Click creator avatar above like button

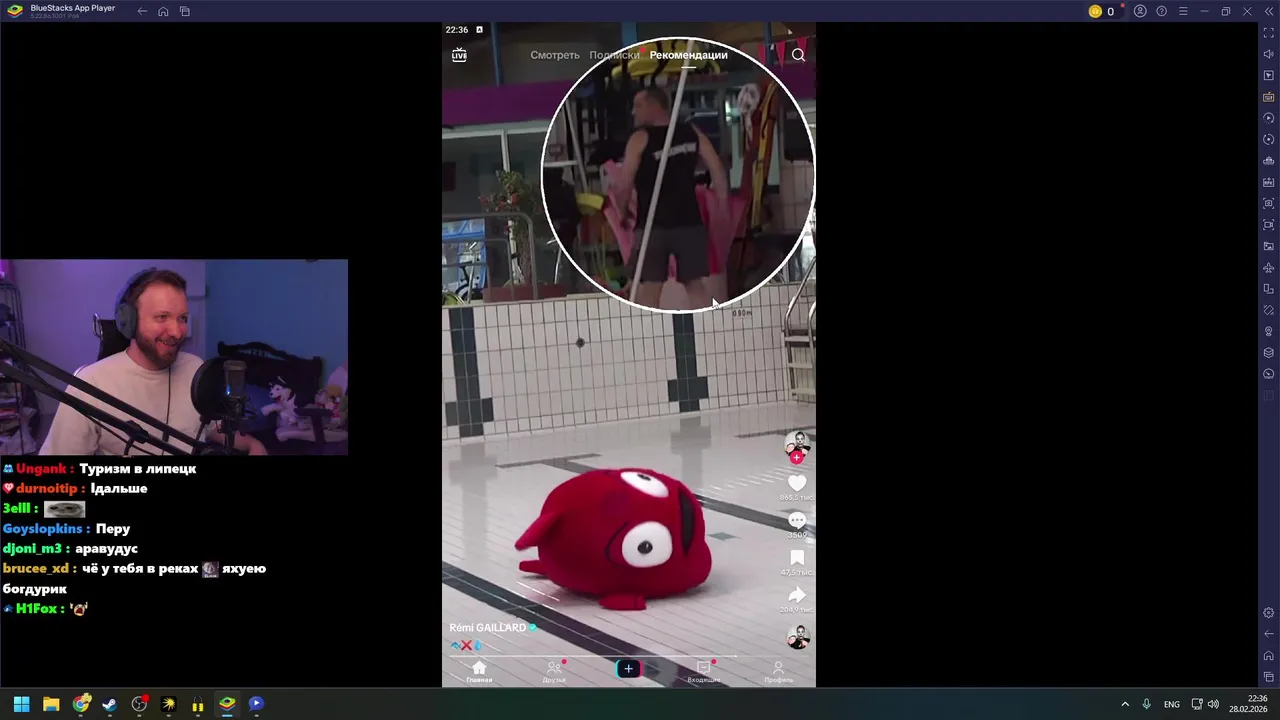[x=797, y=443]
